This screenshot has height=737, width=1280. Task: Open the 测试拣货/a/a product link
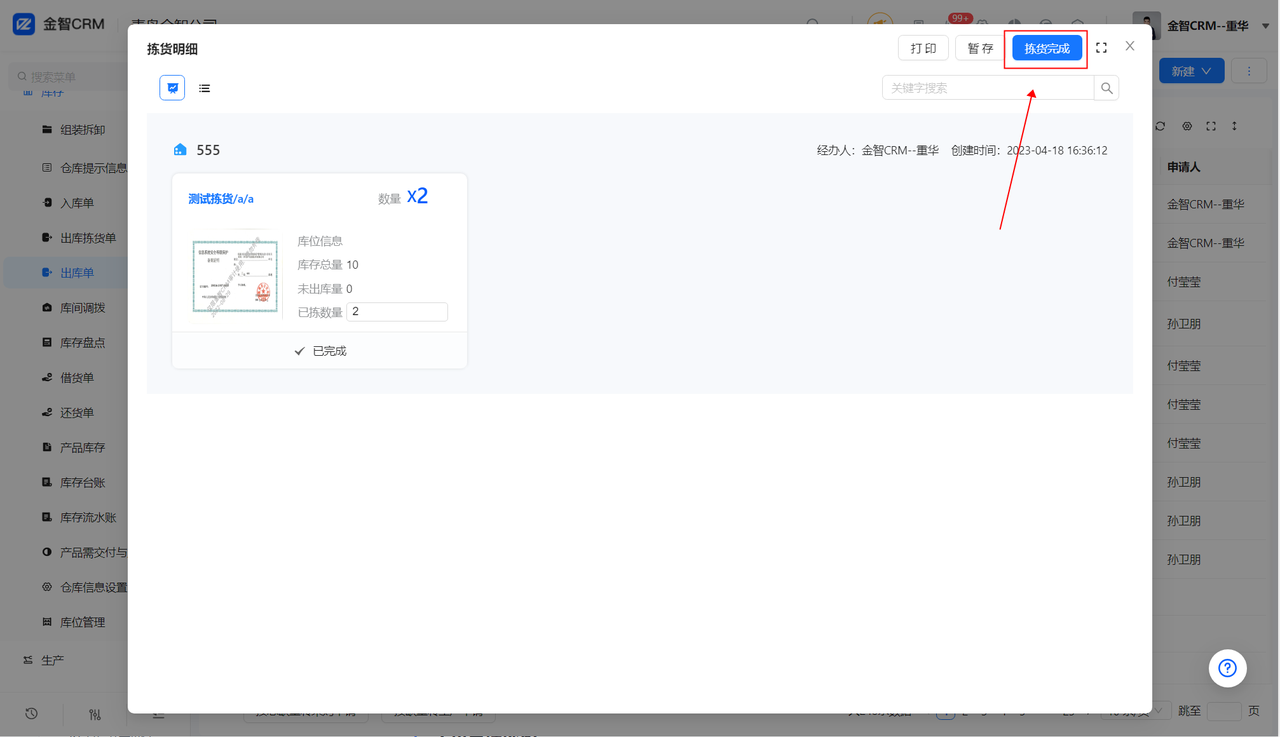click(221, 199)
